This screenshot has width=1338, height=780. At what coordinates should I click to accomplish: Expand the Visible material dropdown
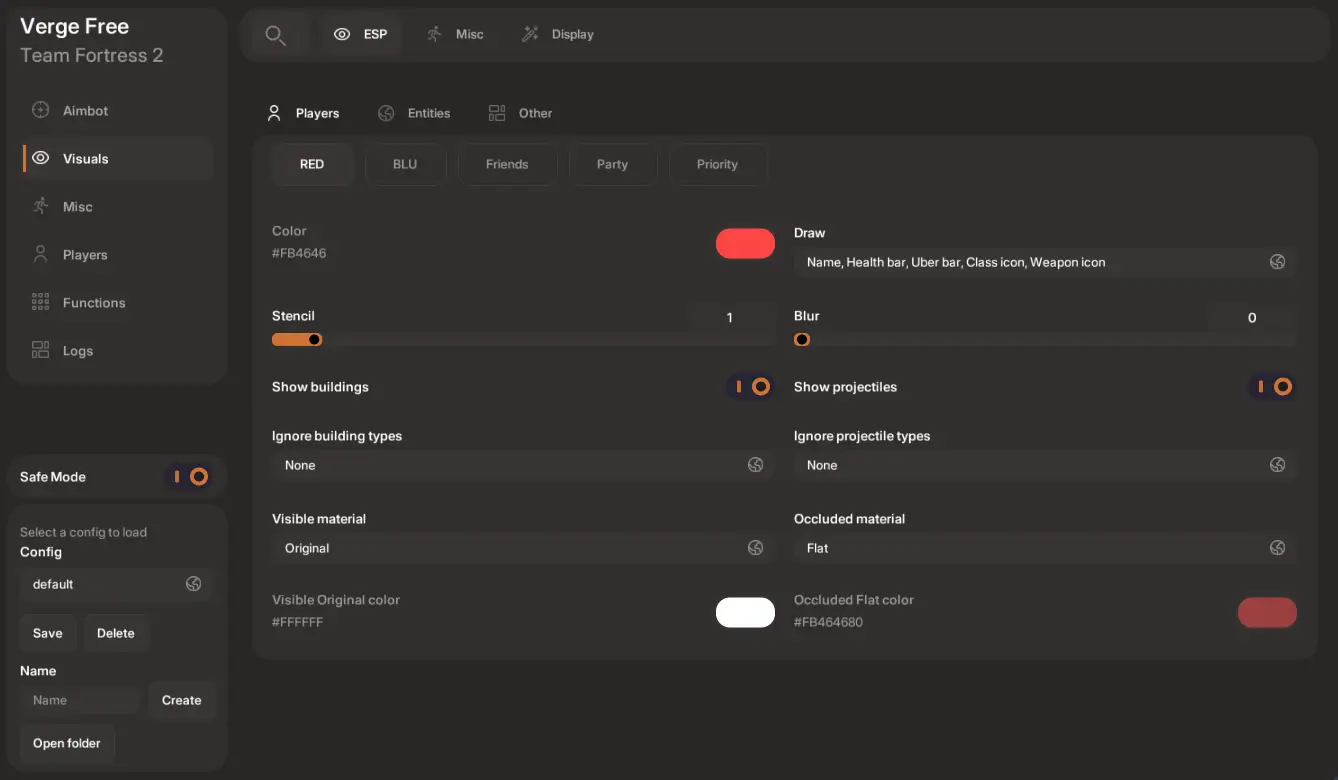click(x=523, y=548)
